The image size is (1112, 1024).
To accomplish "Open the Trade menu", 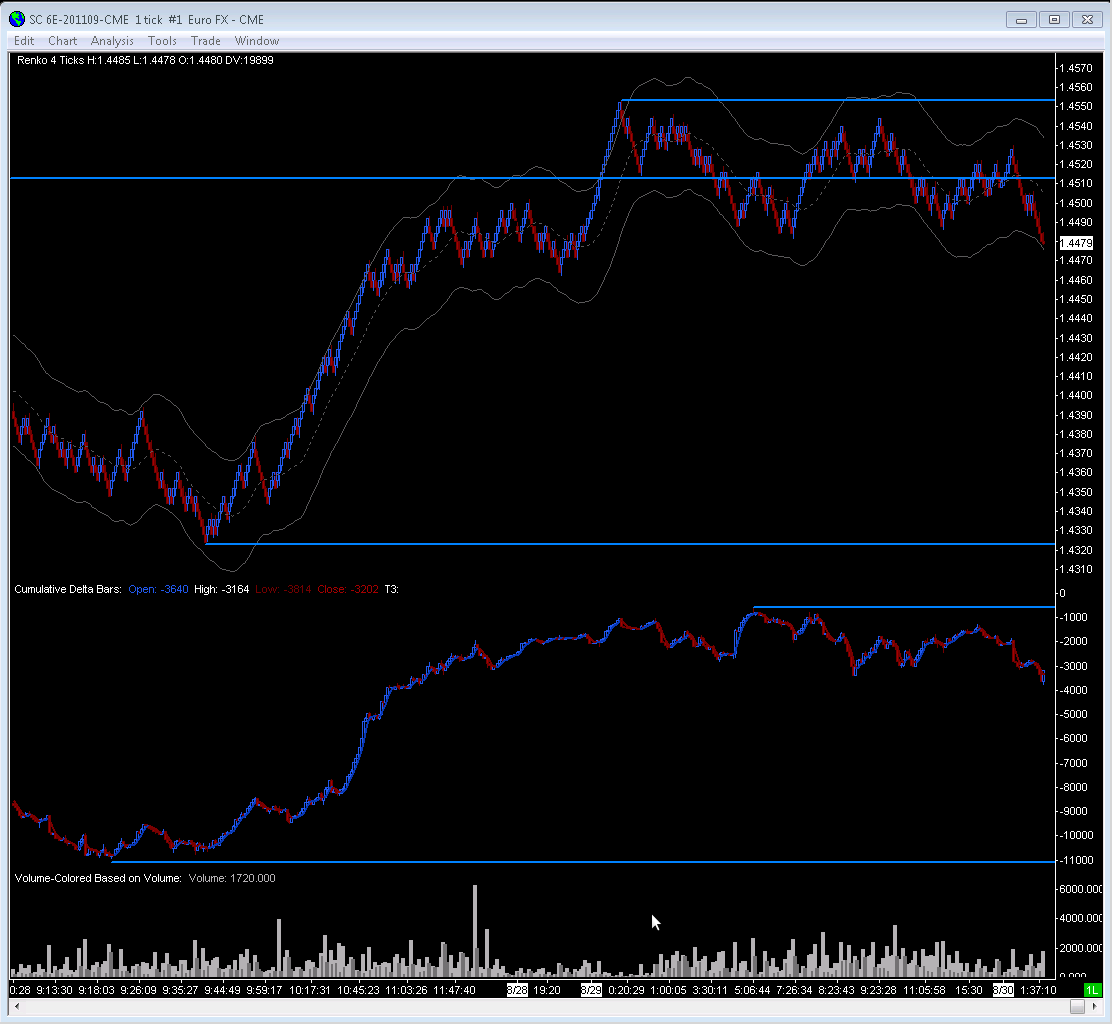I will click(206, 41).
